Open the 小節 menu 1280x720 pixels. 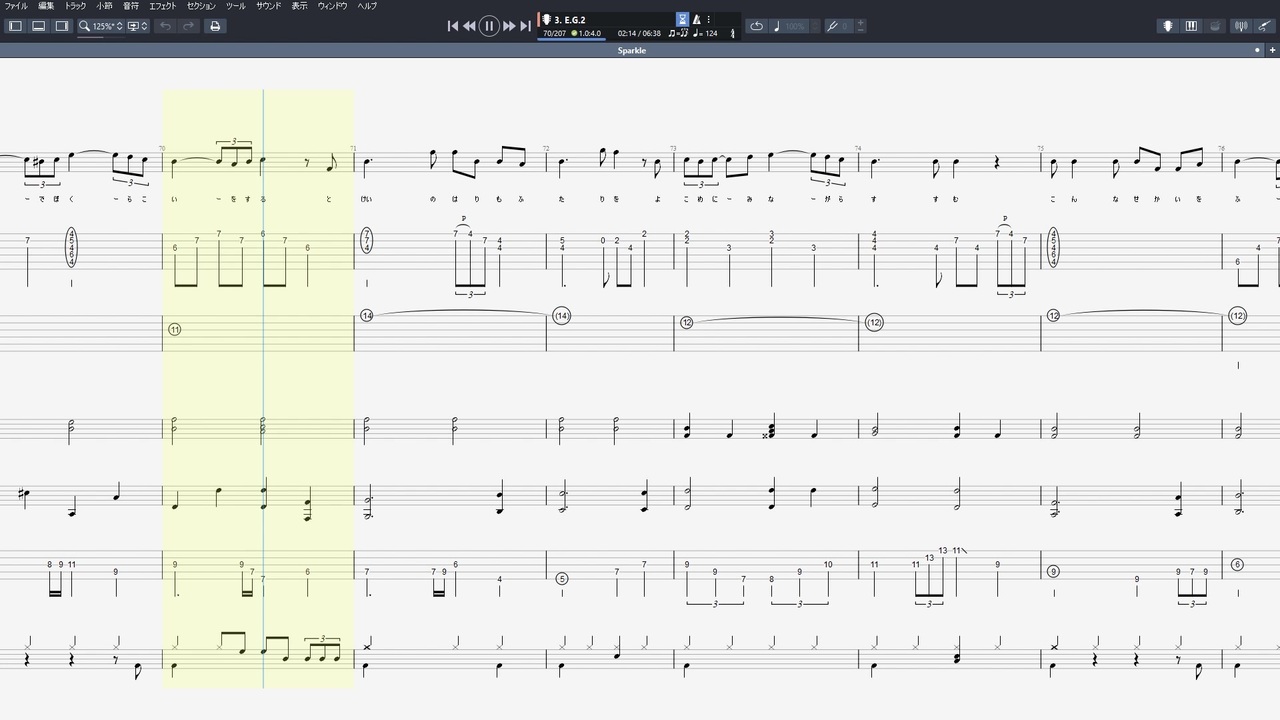coord(104,6)
